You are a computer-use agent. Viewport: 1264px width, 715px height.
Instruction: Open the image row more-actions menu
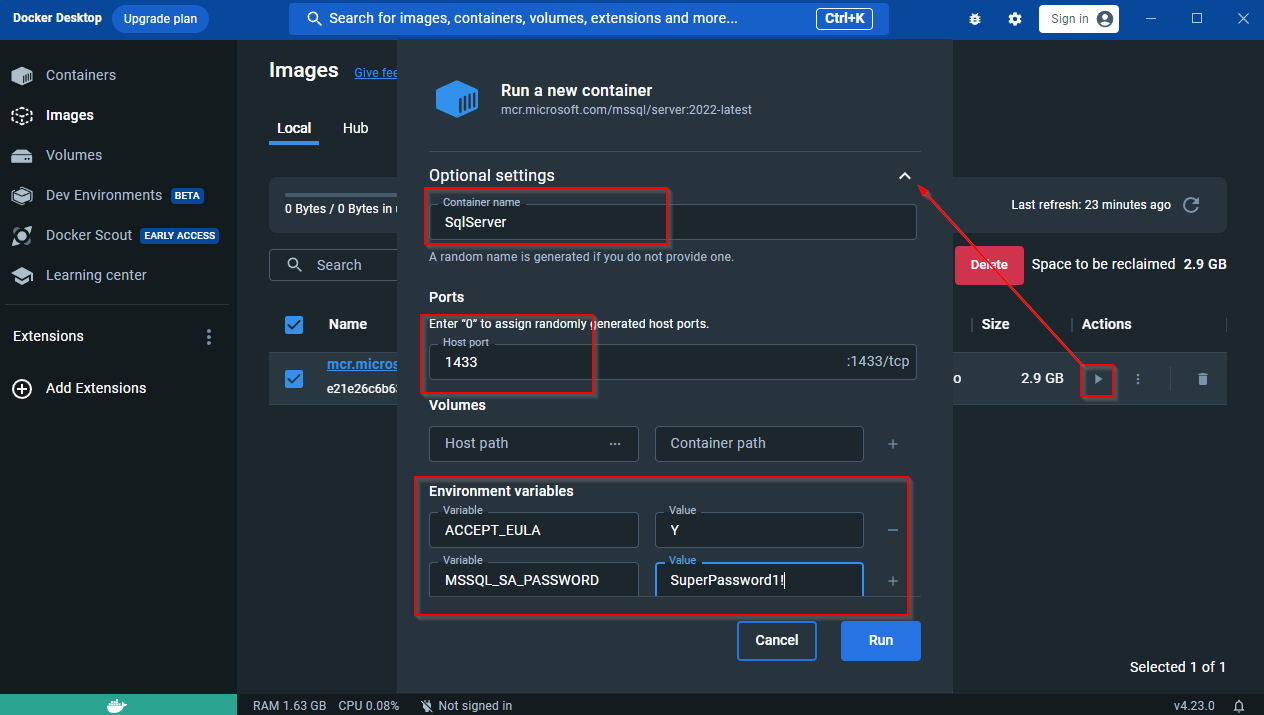[1138, 379]
